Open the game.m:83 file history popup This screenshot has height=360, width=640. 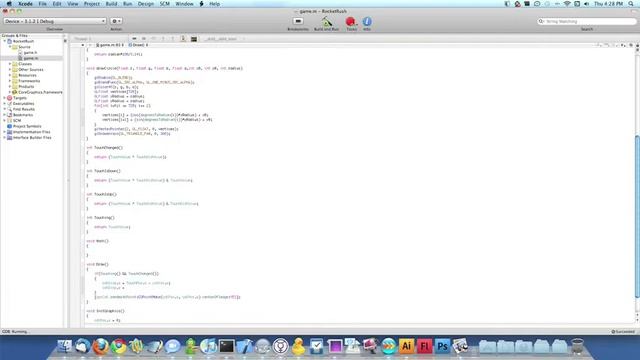(109, 45)
